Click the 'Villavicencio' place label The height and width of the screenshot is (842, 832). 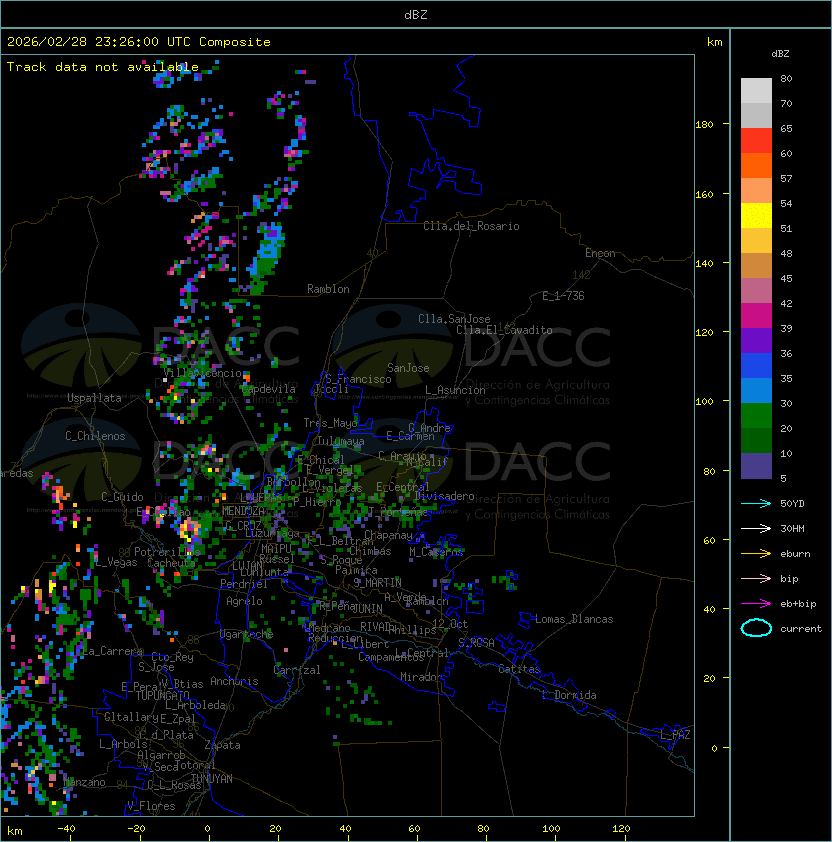pos(202,373)
